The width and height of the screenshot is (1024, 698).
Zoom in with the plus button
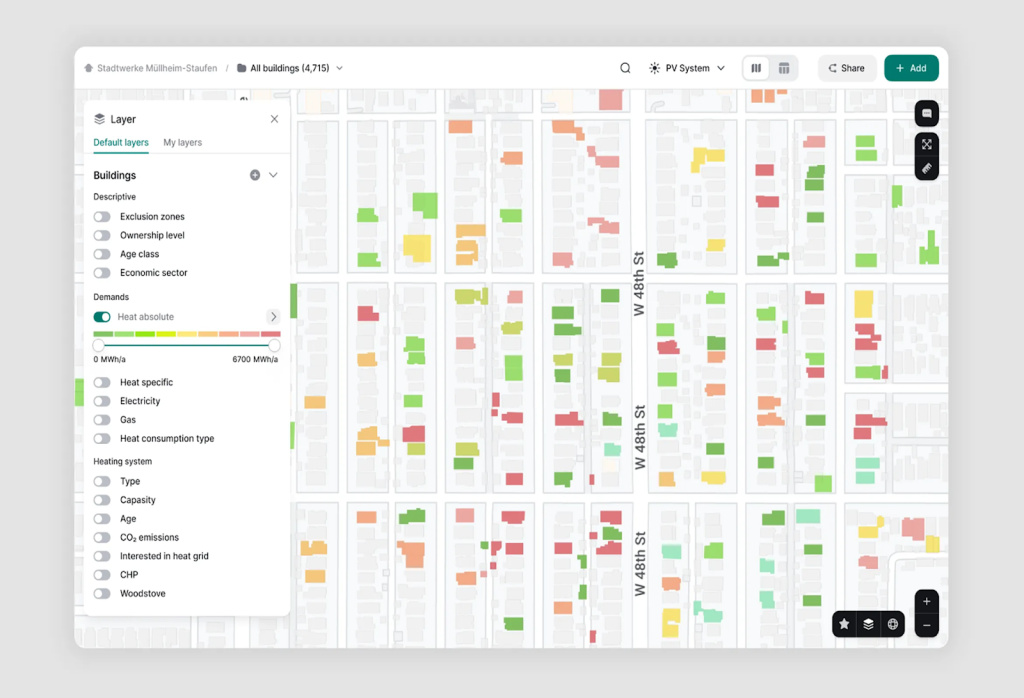(927, 601)
